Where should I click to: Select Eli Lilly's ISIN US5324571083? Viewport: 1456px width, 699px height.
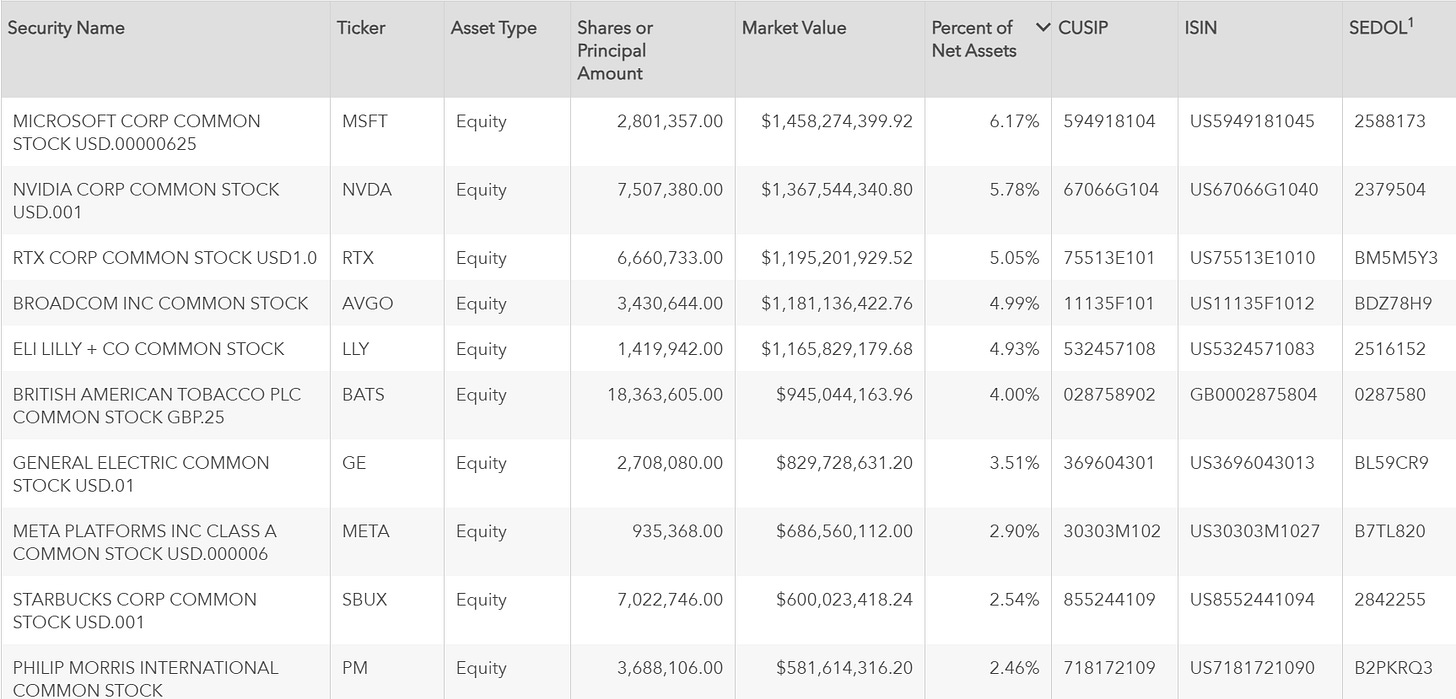tap(1252, 349)
